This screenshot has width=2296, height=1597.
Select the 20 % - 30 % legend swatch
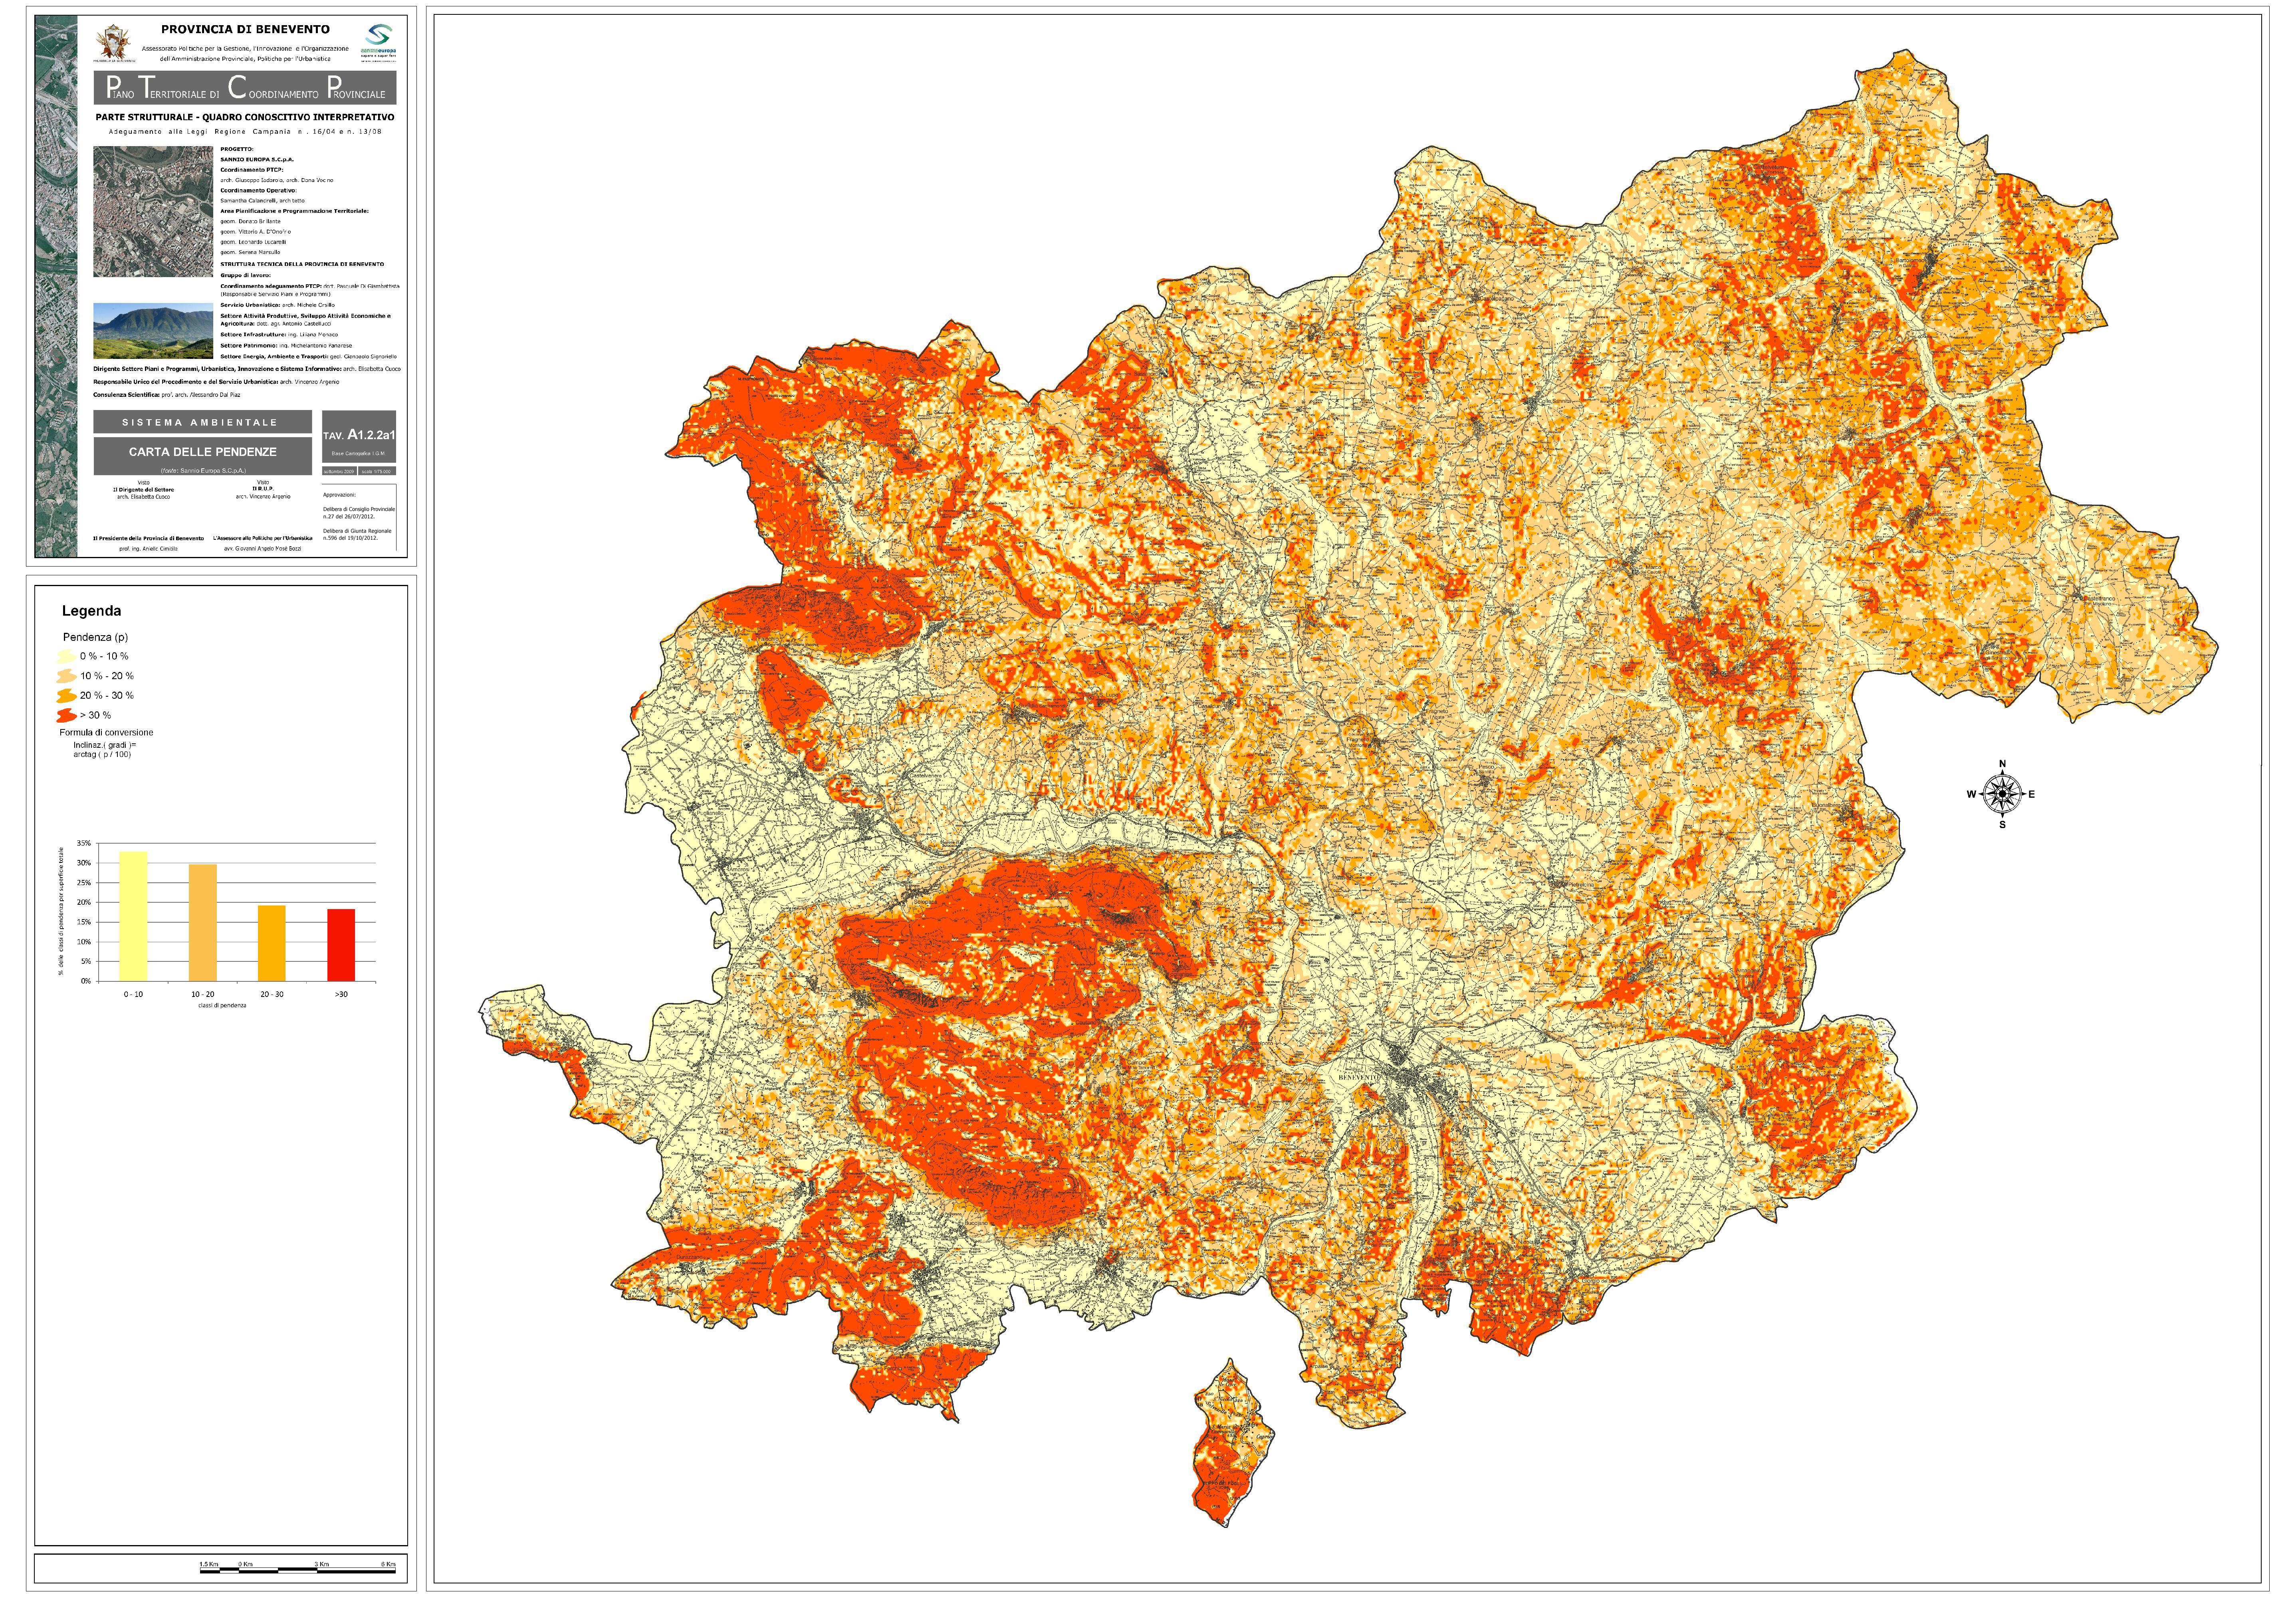[x=67, y=696]
